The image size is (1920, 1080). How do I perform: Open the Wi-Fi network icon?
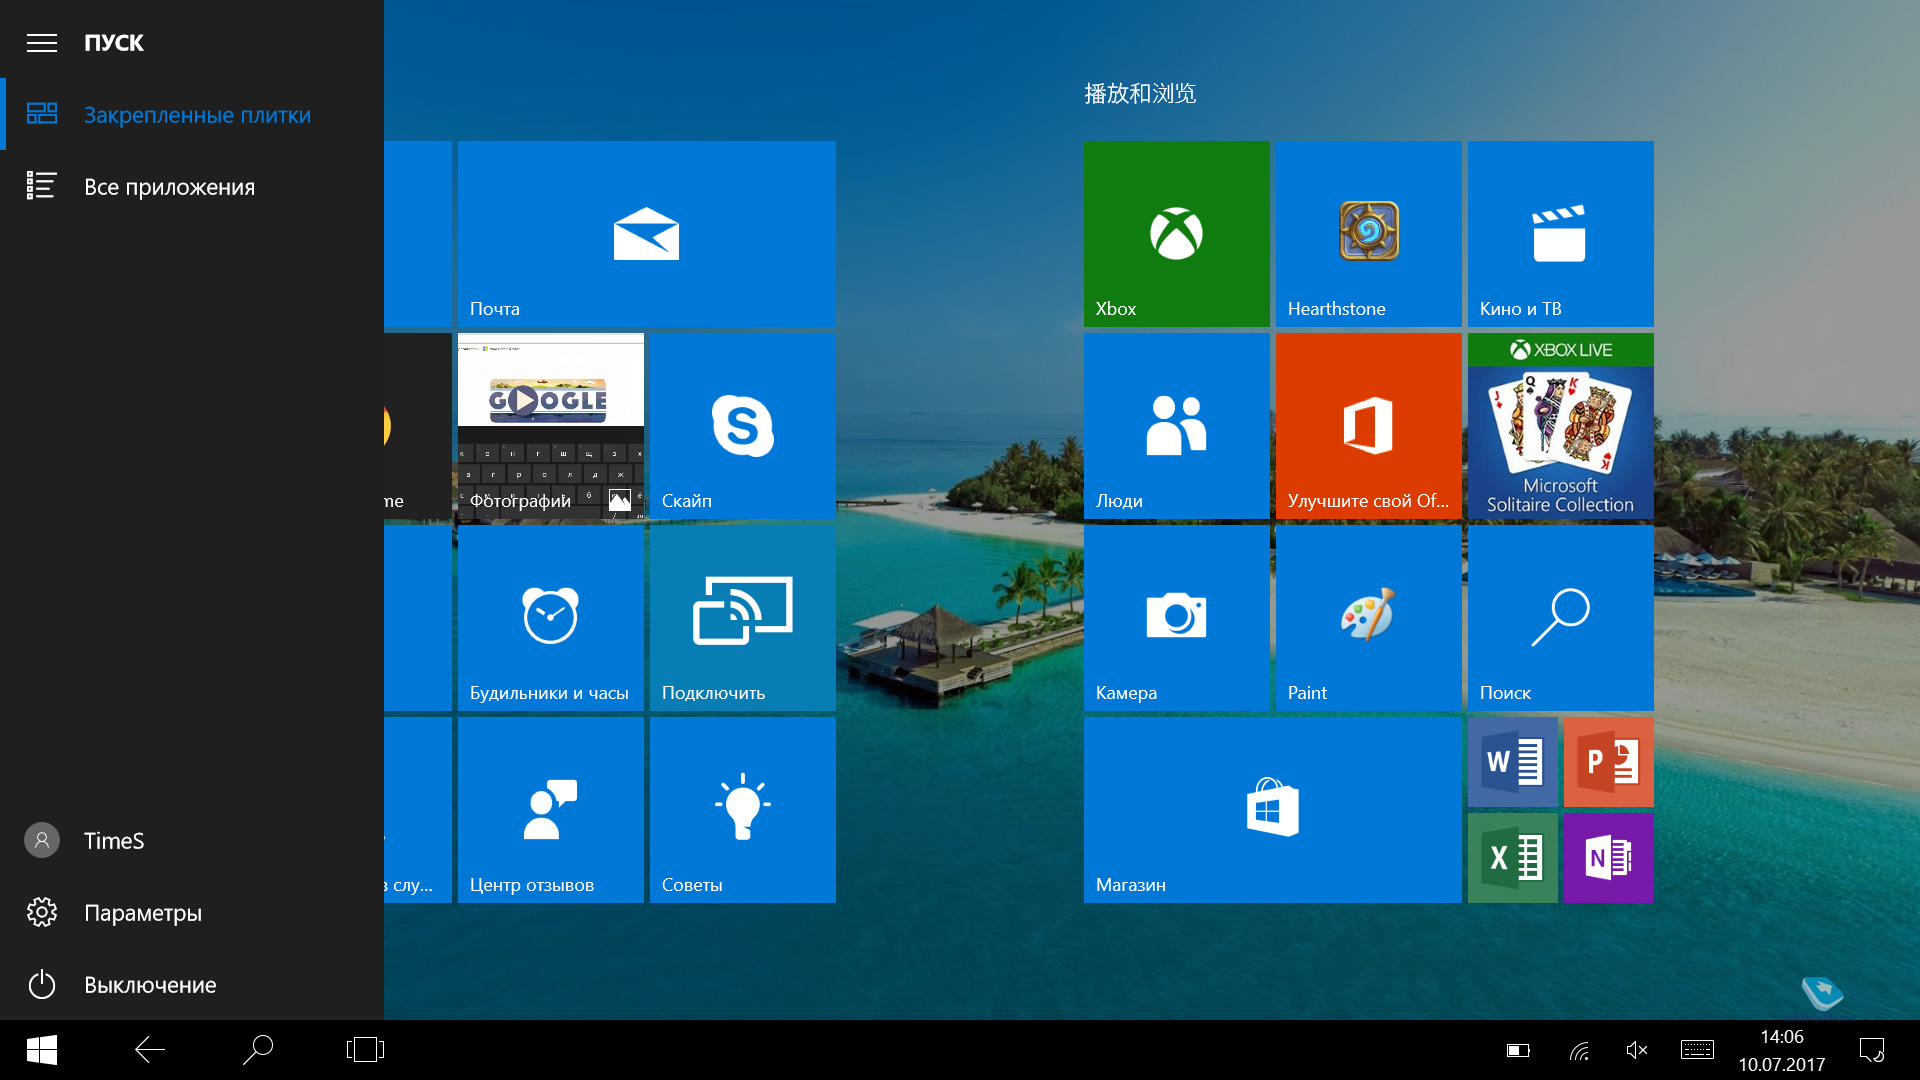click(1579, 1050)
